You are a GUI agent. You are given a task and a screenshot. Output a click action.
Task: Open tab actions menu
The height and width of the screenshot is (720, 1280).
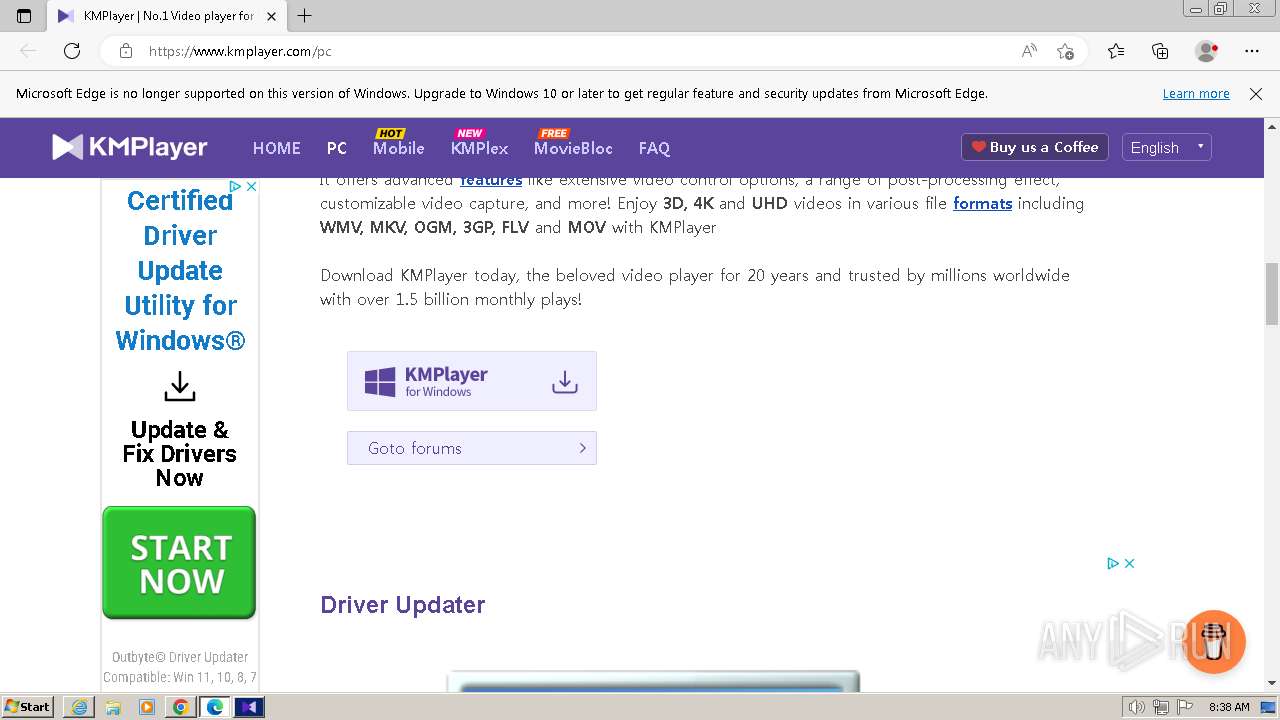24,16
